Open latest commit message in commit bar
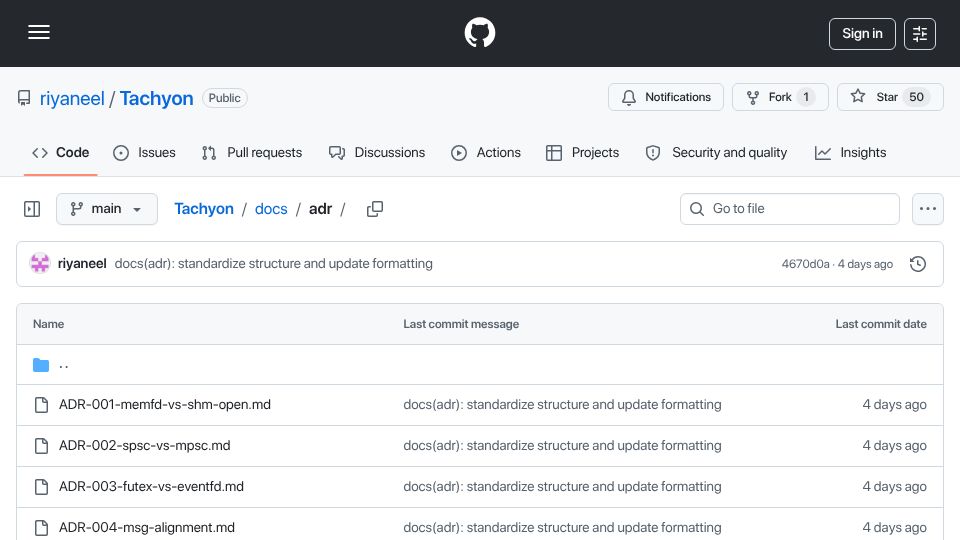960x540 pixels. point(274,263)
